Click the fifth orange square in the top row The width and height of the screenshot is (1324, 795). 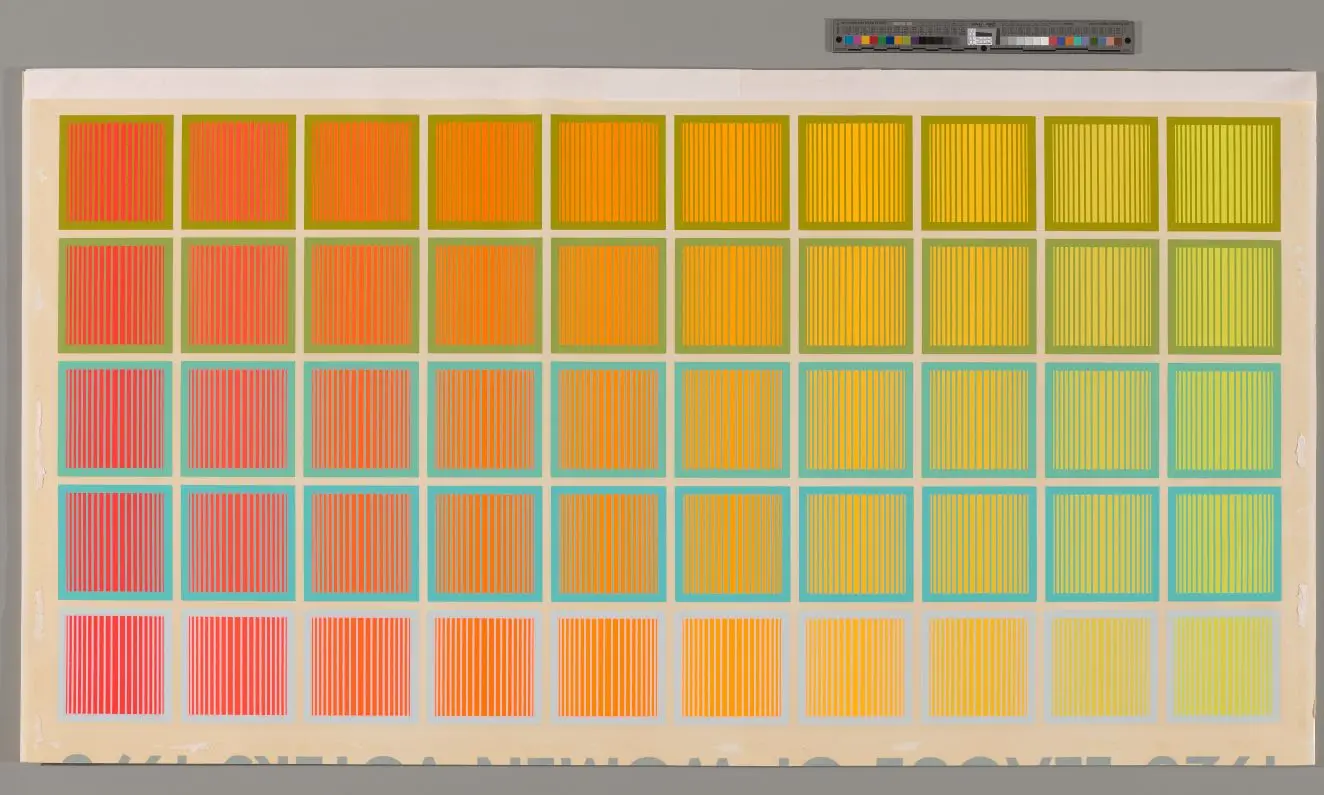point(608,172)
